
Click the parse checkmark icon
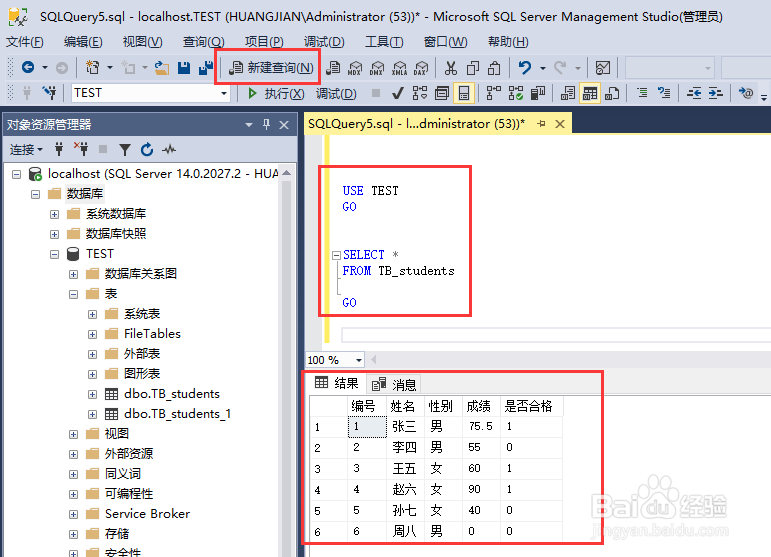click(x=398, y=93)
